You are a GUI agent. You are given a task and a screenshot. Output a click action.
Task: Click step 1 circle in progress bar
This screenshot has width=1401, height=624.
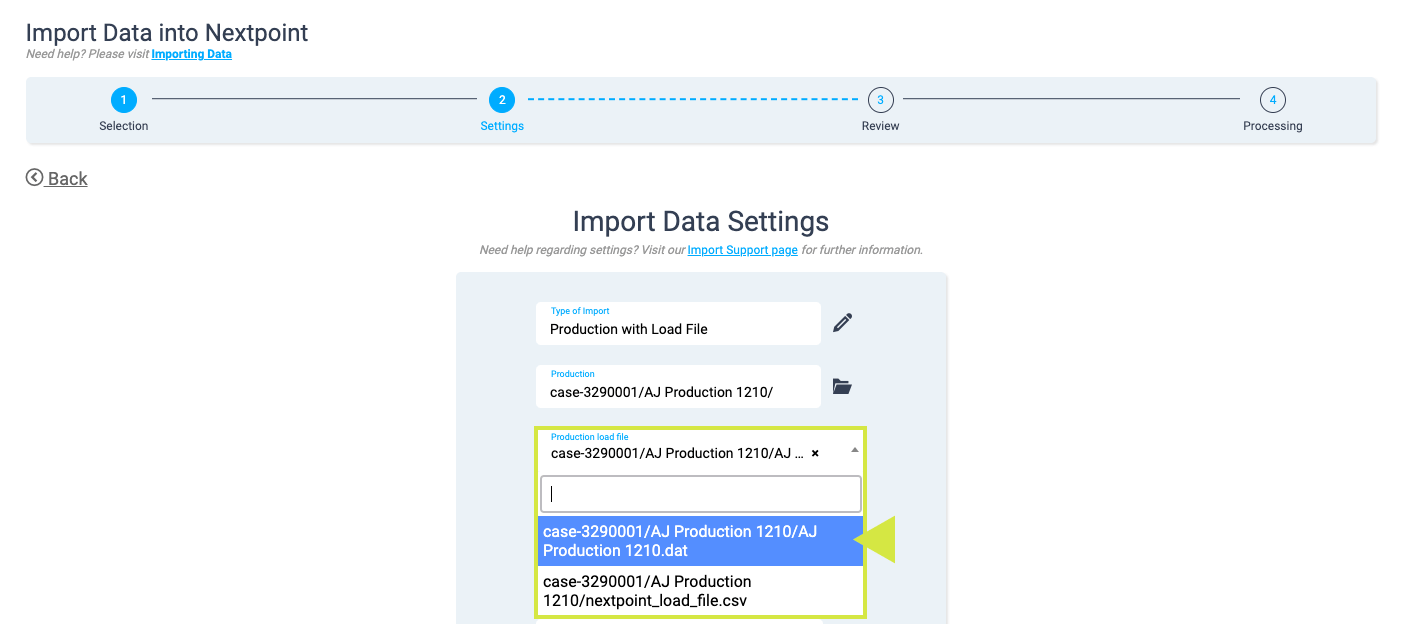point(123,100)
